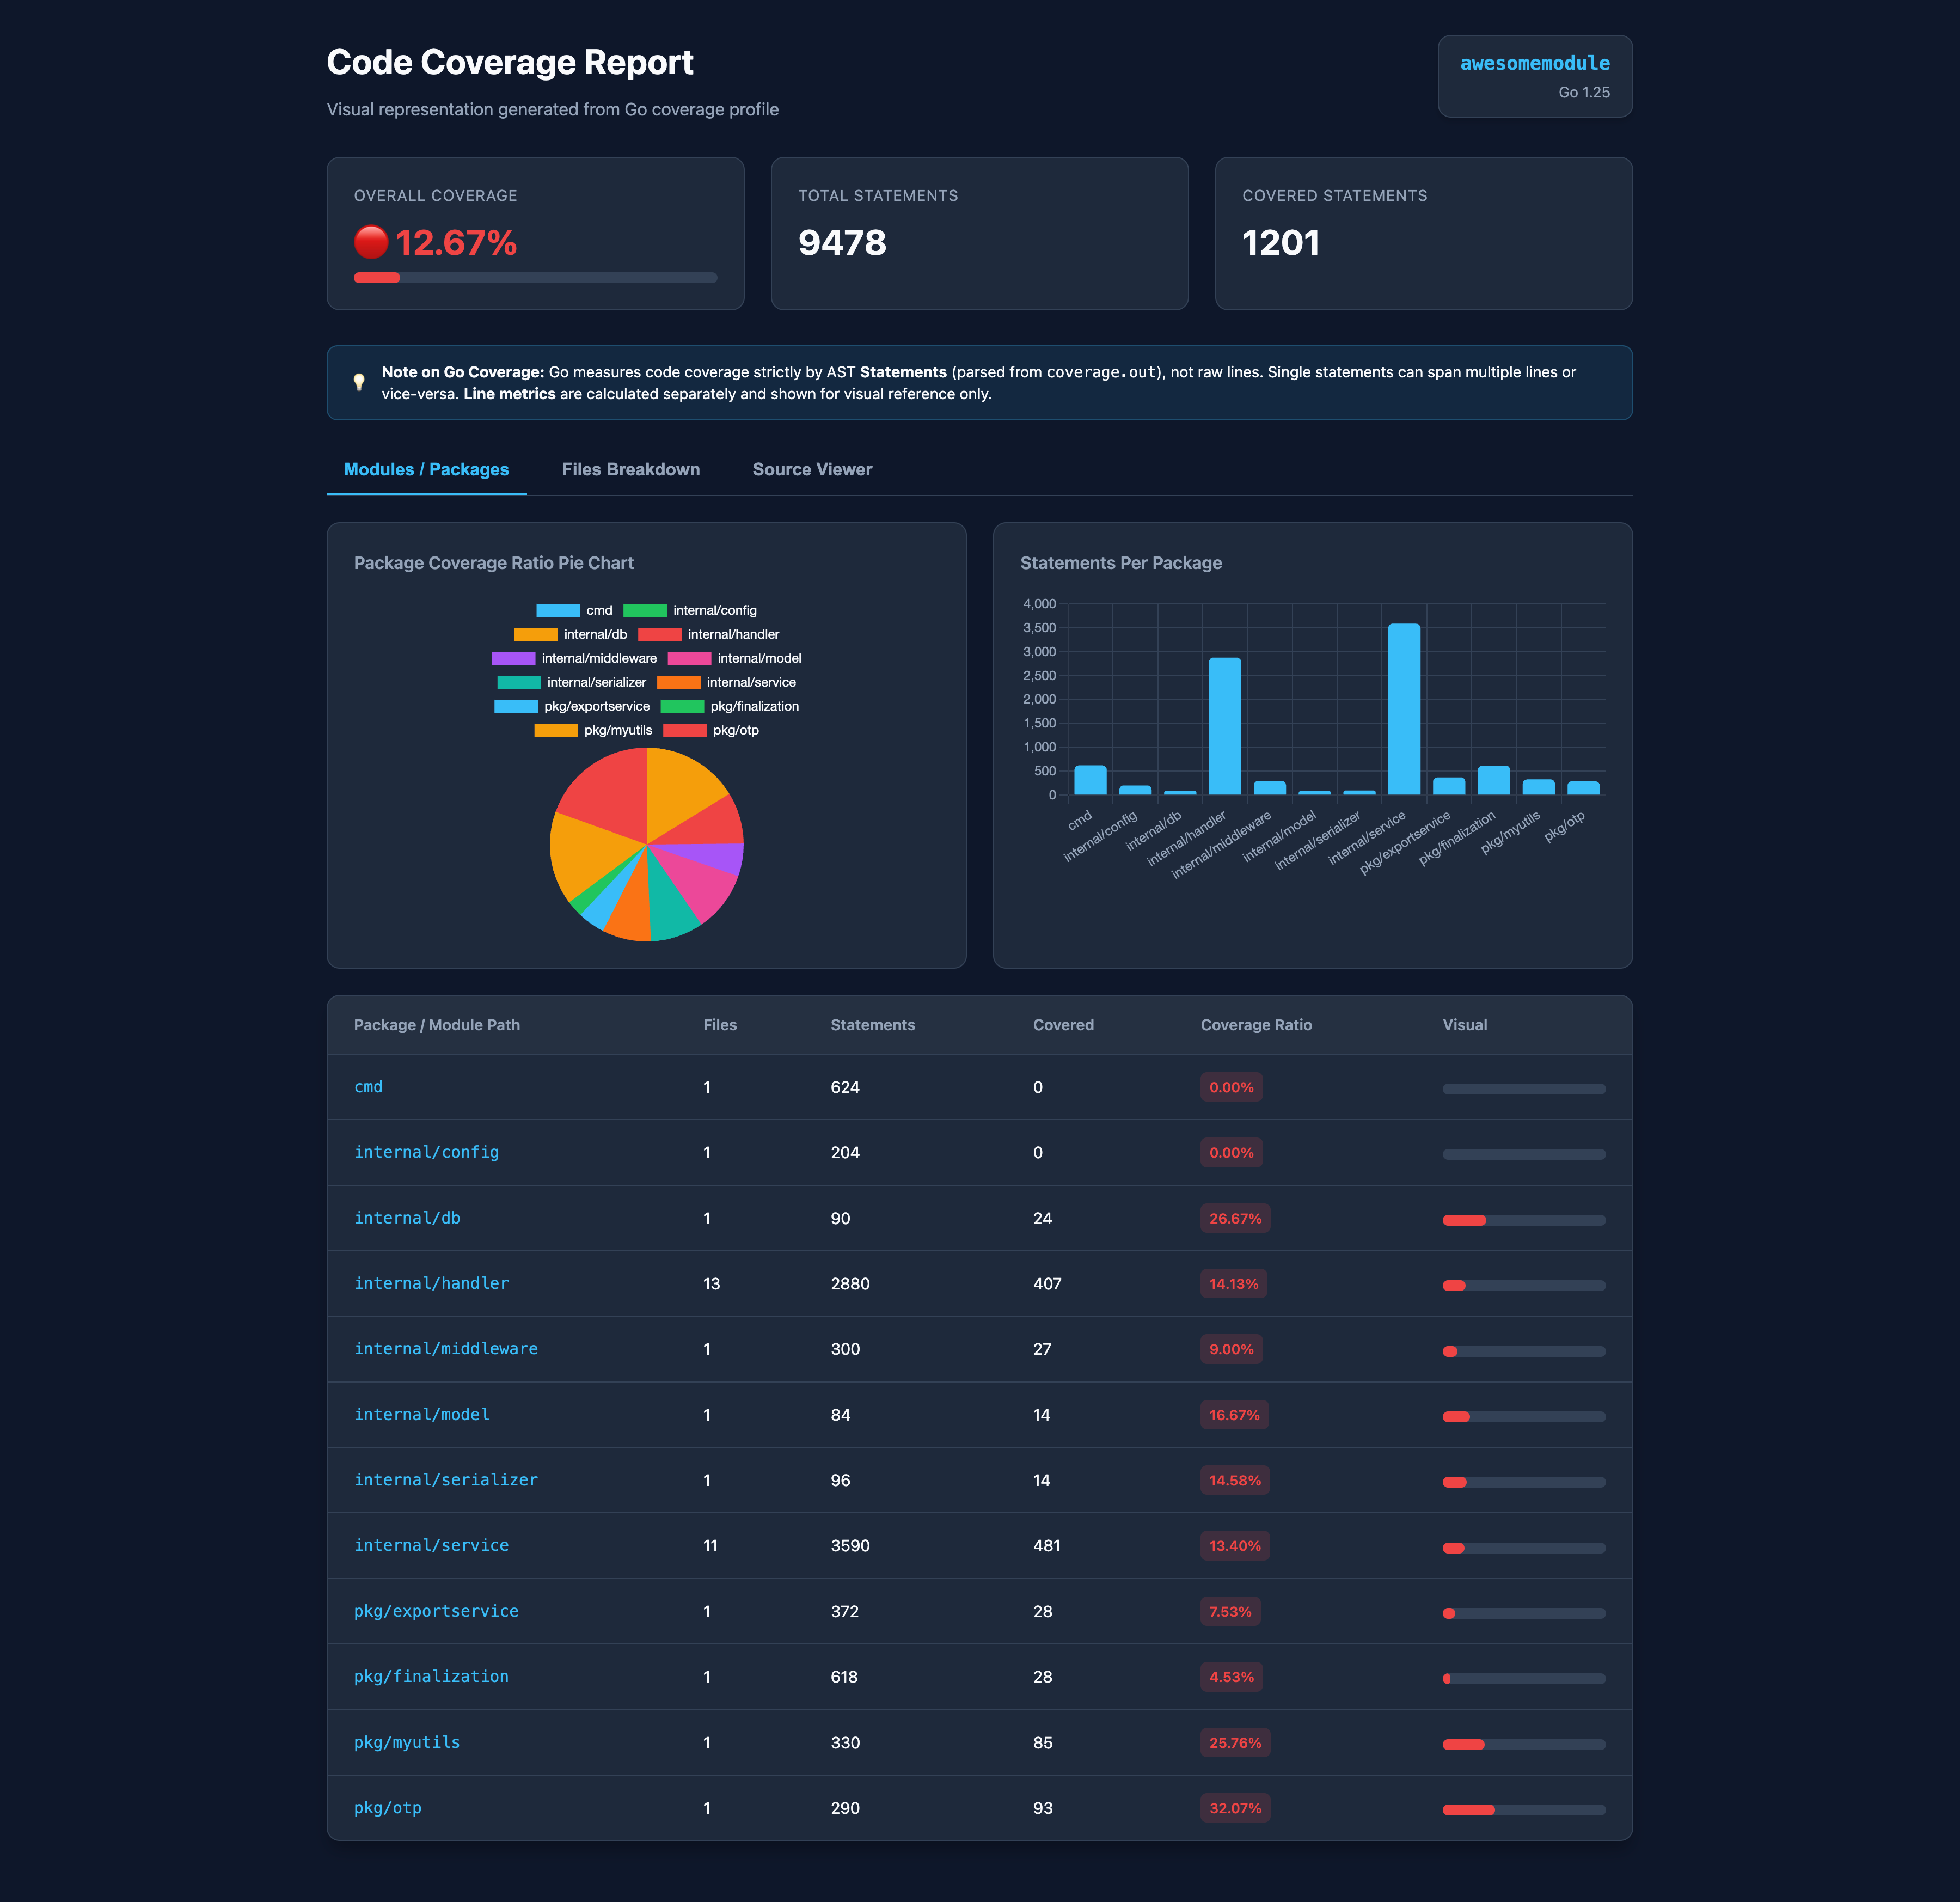Image resolution: width=1960 pixels, height=1902 pixels.
Task: Toggle internal/middleware legend entry
Action: 575,658
